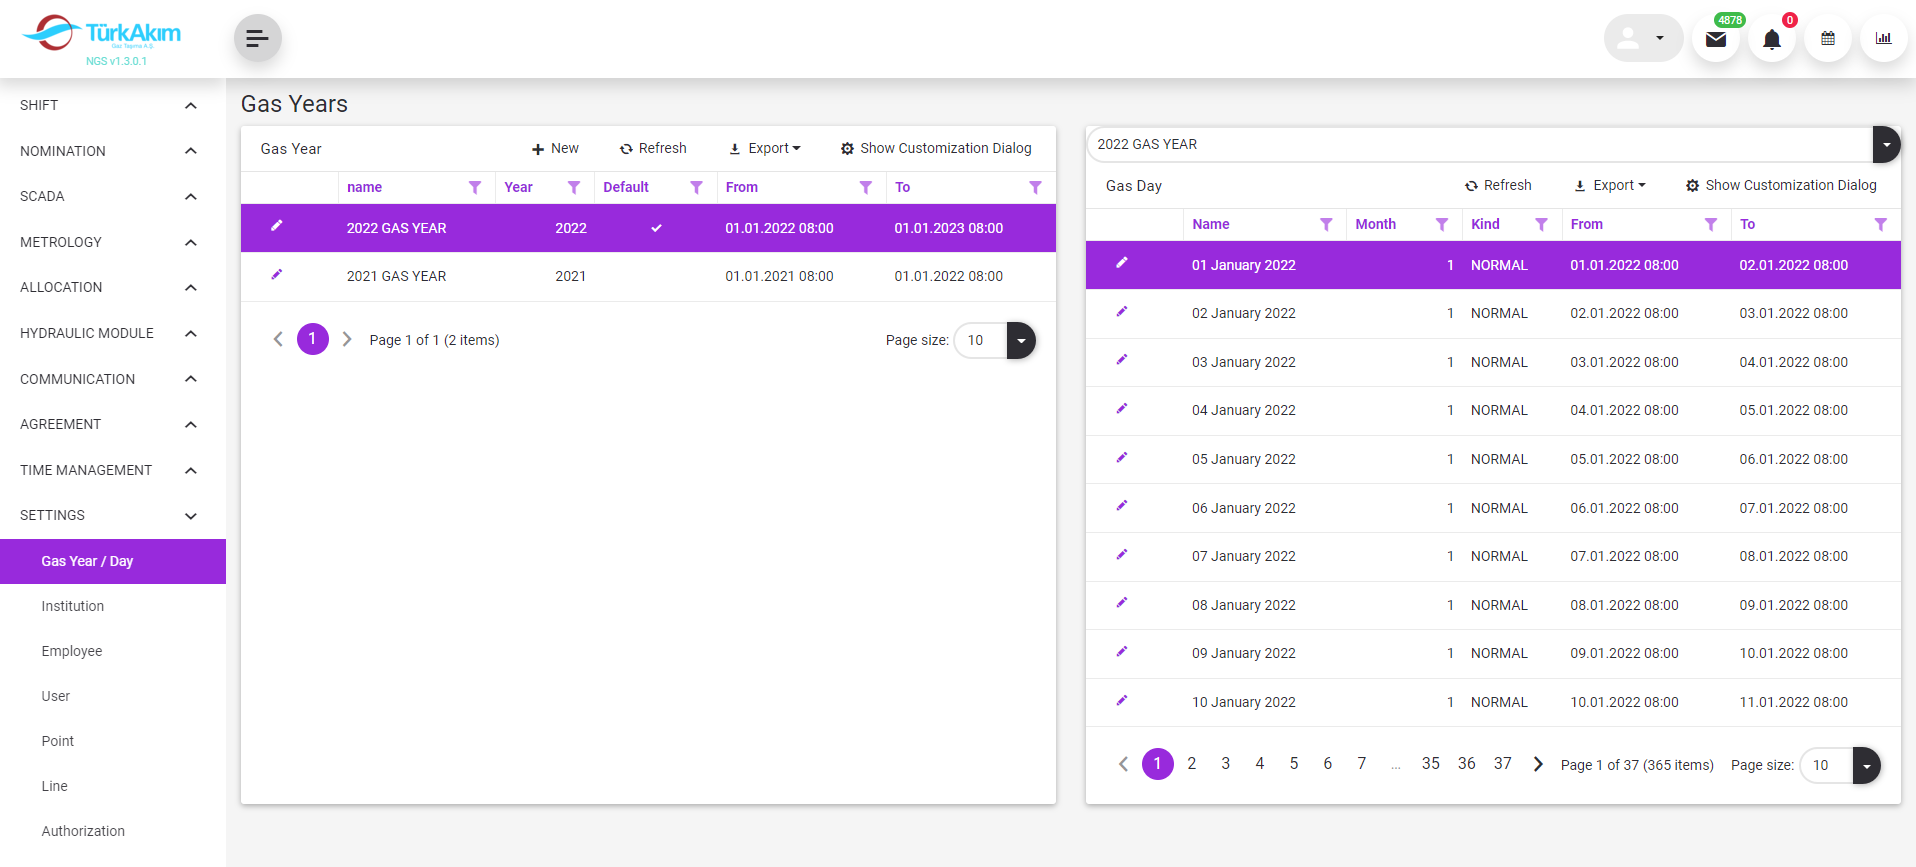This screenshot has width=1916, height=867.
Task: Open the Institution settings menu item
Action: [x=73, y=606]
